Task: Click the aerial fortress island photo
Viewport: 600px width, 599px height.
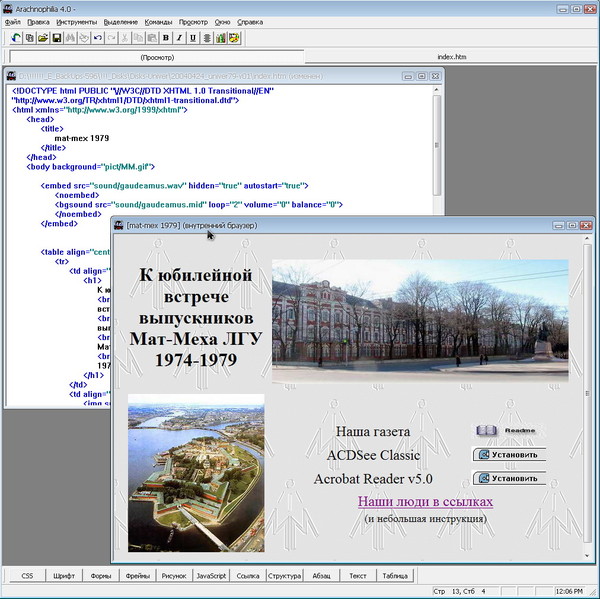Action: [x=196, y=473]
